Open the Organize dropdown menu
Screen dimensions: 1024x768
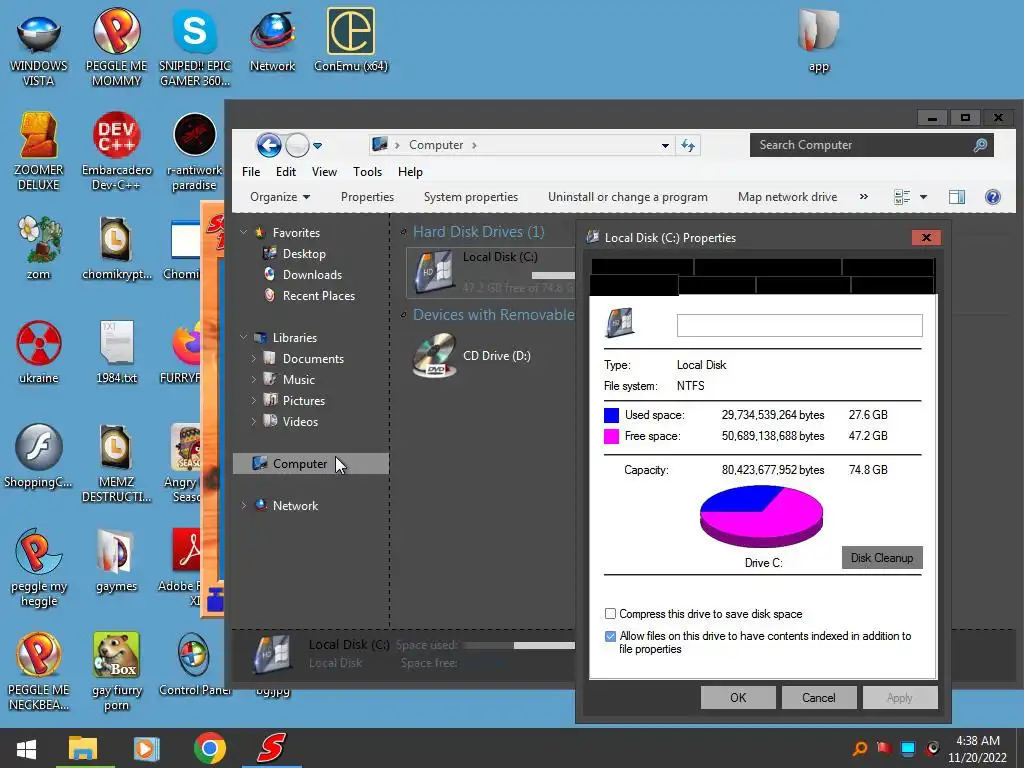(x=280, y=197)
